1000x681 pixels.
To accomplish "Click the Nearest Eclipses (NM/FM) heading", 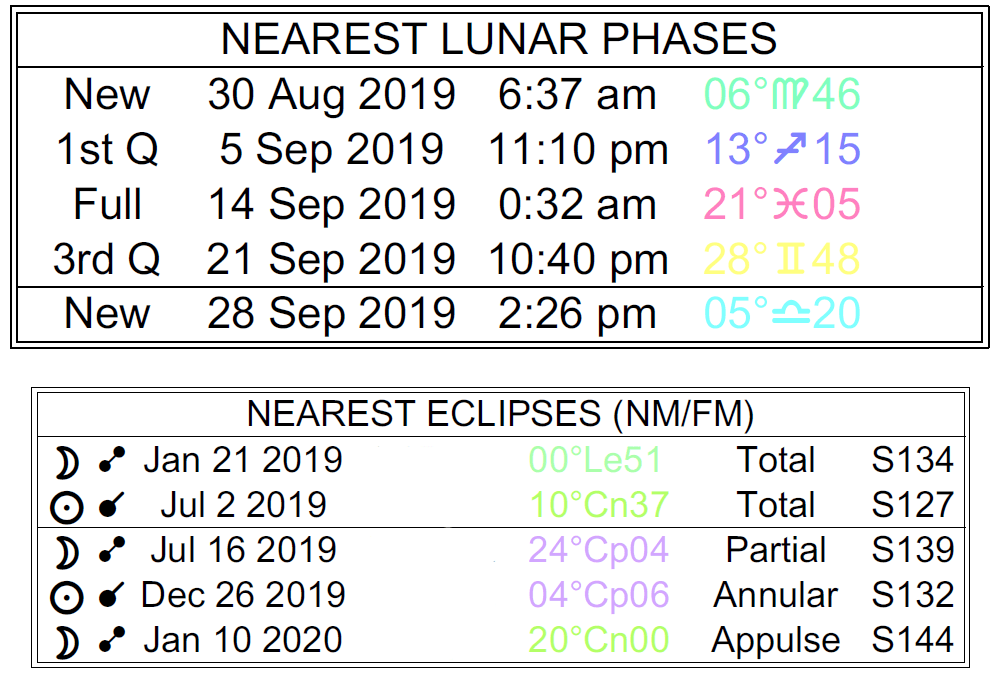I will (500, 414).
